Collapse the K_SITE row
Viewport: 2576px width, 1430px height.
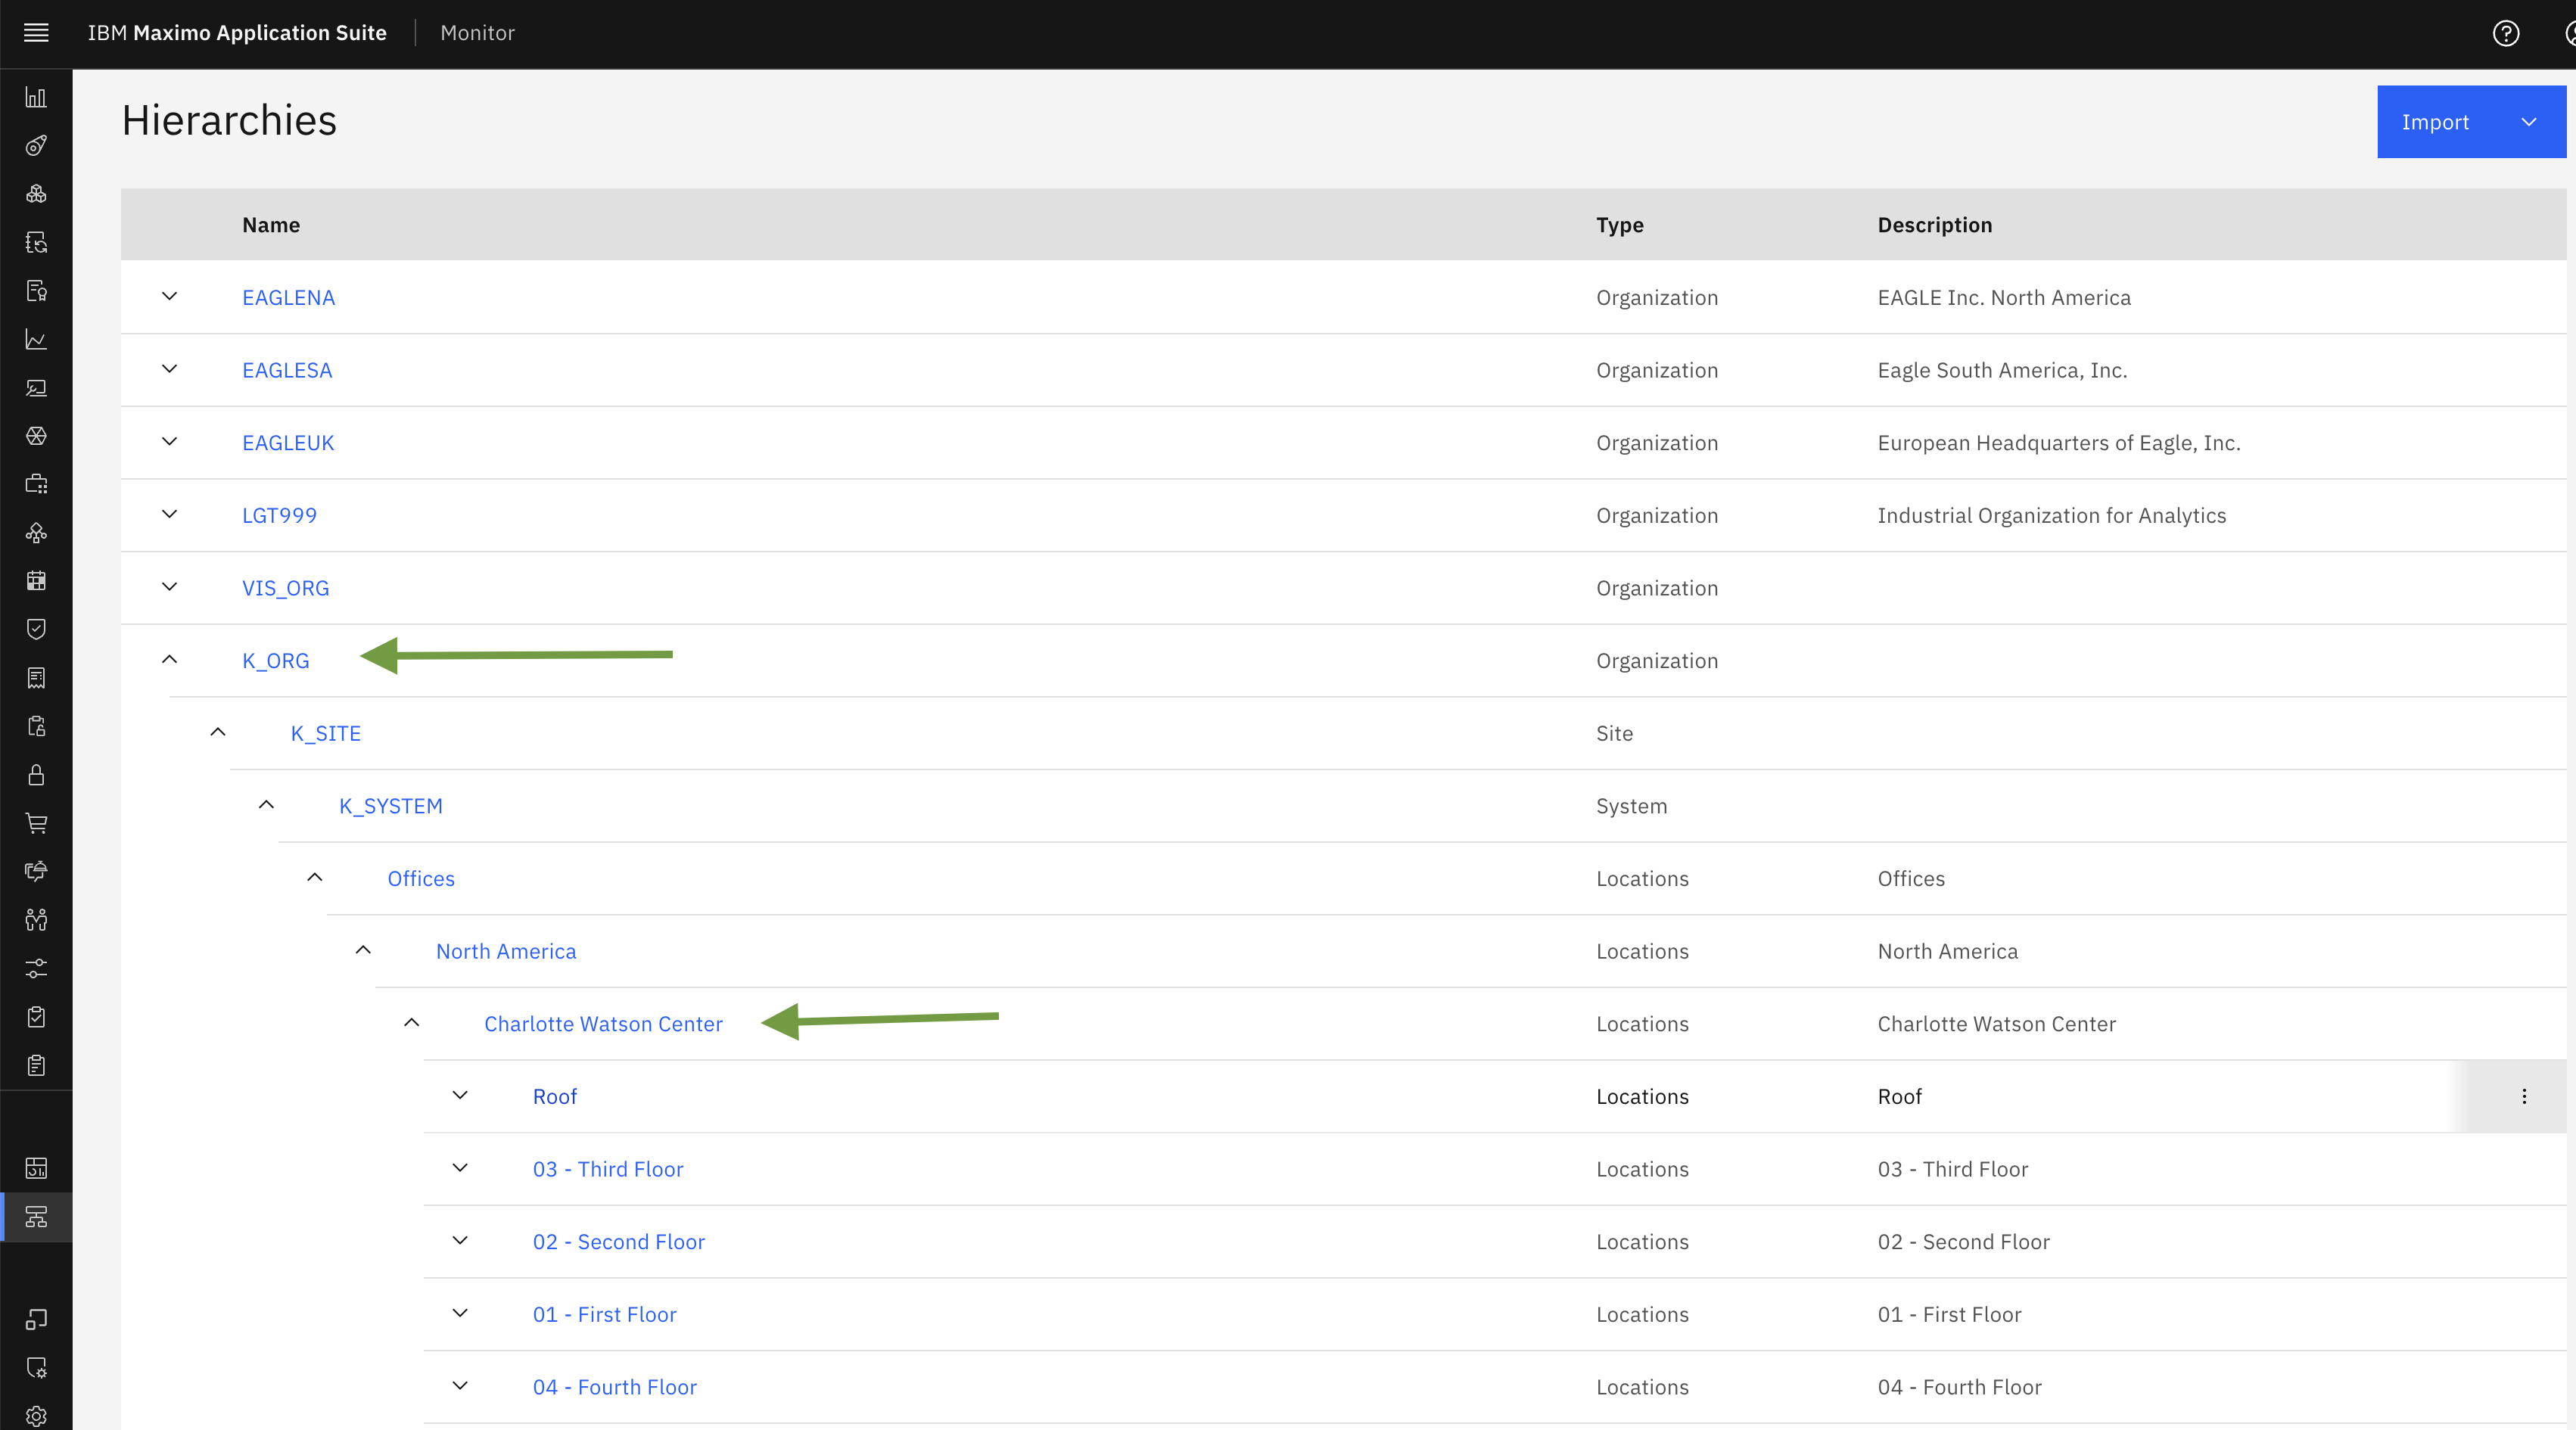tap(218, 732)
